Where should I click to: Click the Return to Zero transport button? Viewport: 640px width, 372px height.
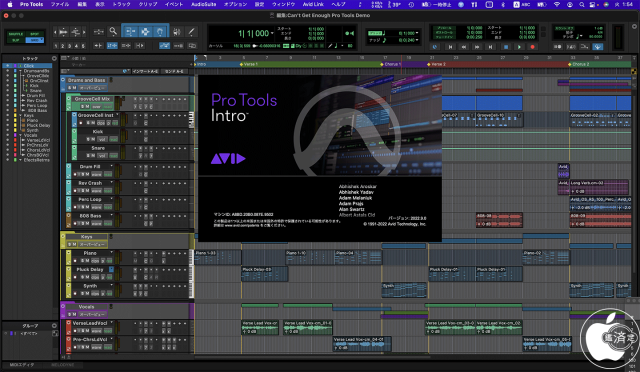tap(451, 47)
